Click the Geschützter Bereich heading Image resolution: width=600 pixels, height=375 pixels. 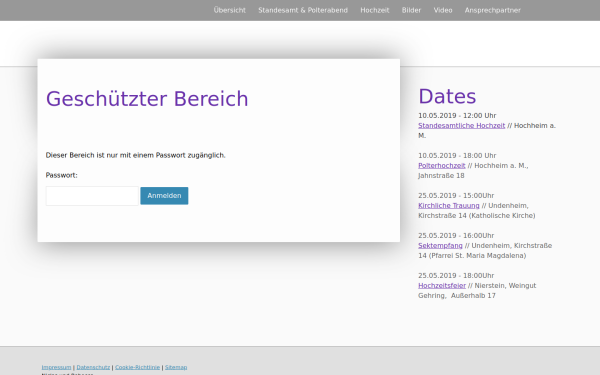point(147,99)
